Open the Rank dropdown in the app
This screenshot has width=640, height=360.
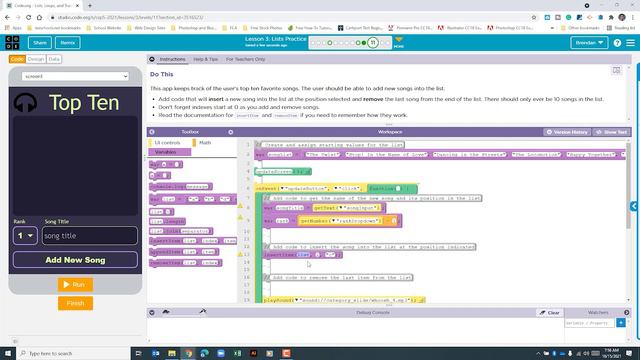(x=25, y=236)
